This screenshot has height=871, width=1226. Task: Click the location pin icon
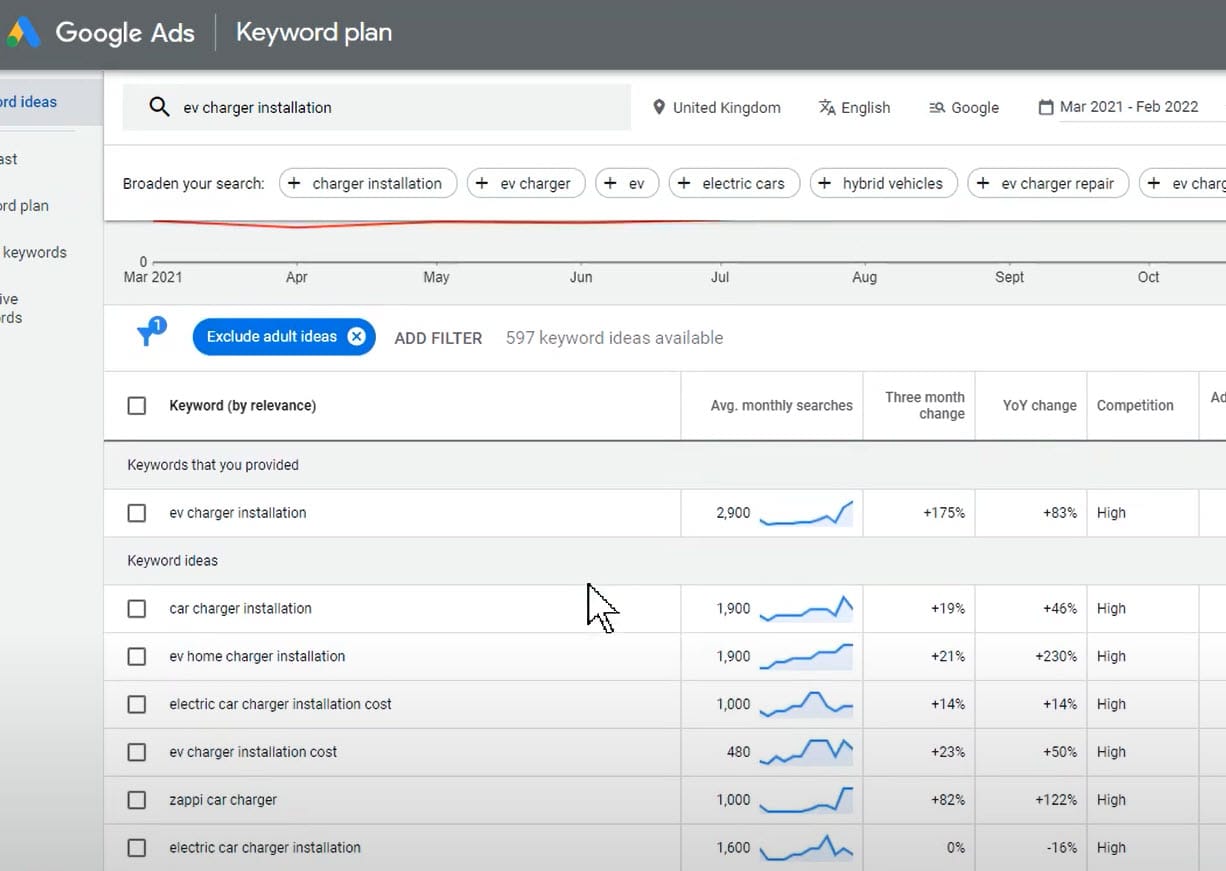(x=659, y=107)
